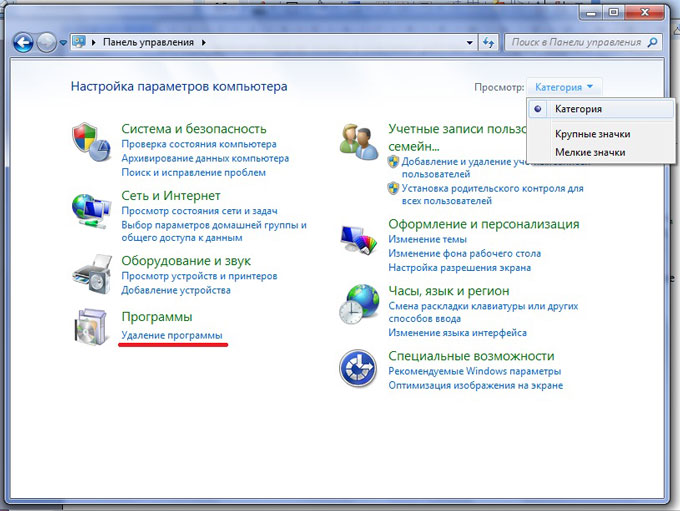Click Проверка состояния компьютера link
The height and width of the screenshot is (511, 680).
point(199,144)
